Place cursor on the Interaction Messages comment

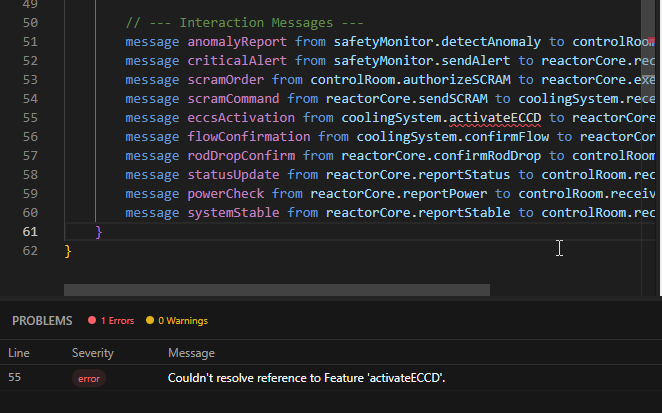click(245, 23)
